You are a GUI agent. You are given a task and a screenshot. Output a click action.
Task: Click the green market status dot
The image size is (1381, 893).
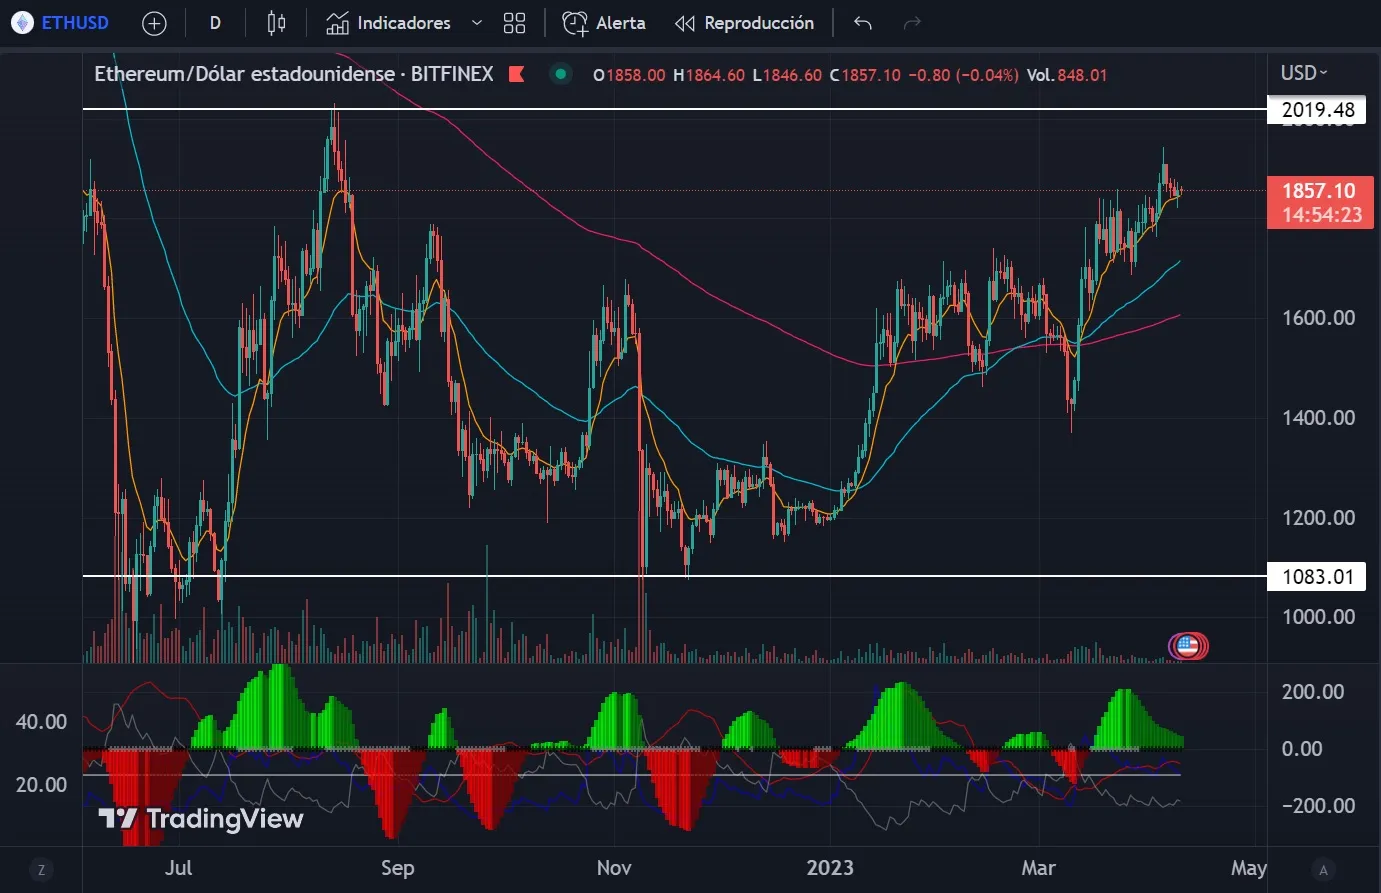pyautogui.click(x=561, y=74)
